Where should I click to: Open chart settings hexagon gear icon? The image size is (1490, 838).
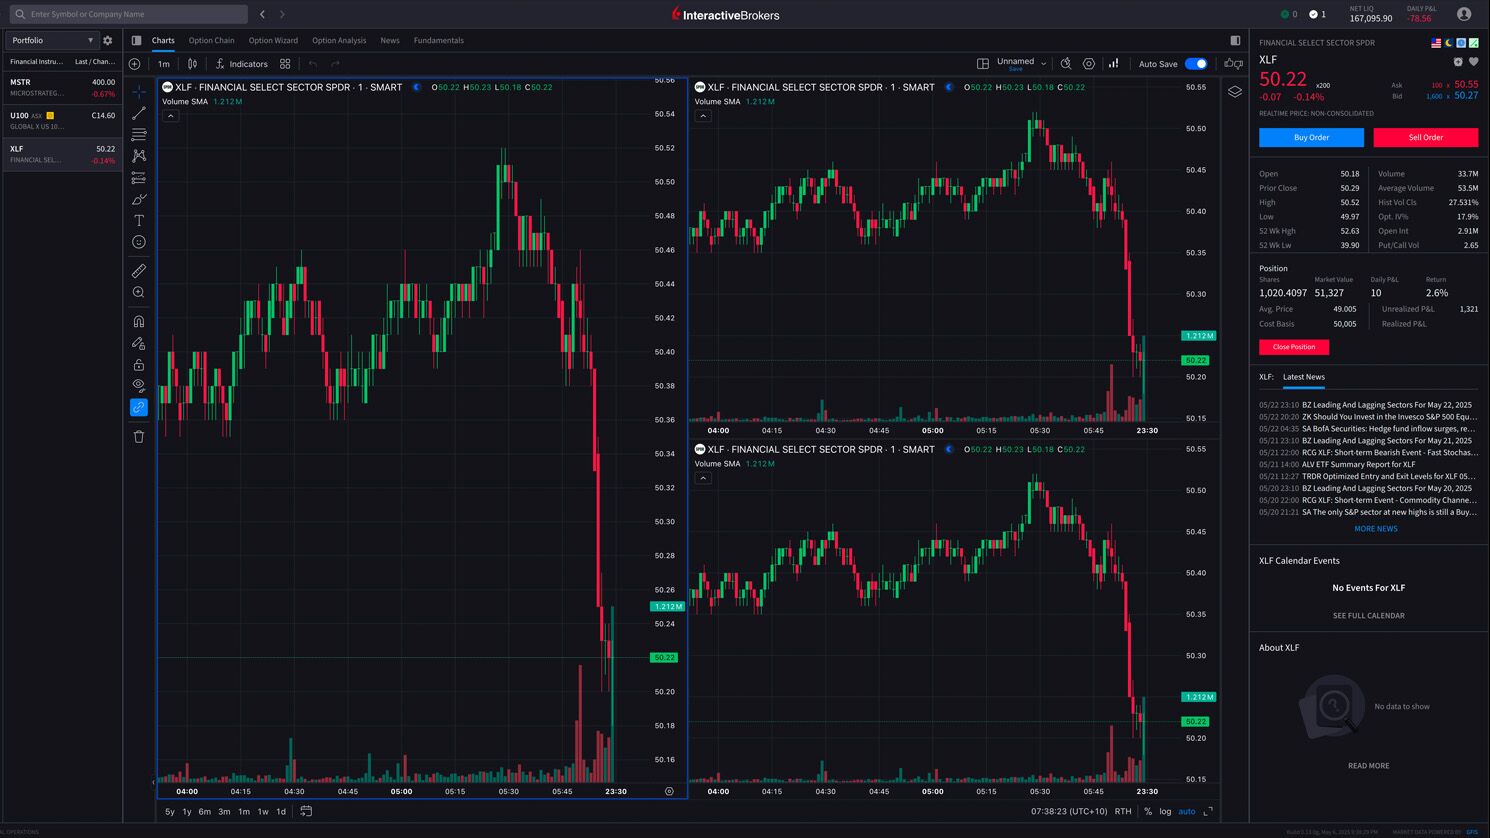1089,64
